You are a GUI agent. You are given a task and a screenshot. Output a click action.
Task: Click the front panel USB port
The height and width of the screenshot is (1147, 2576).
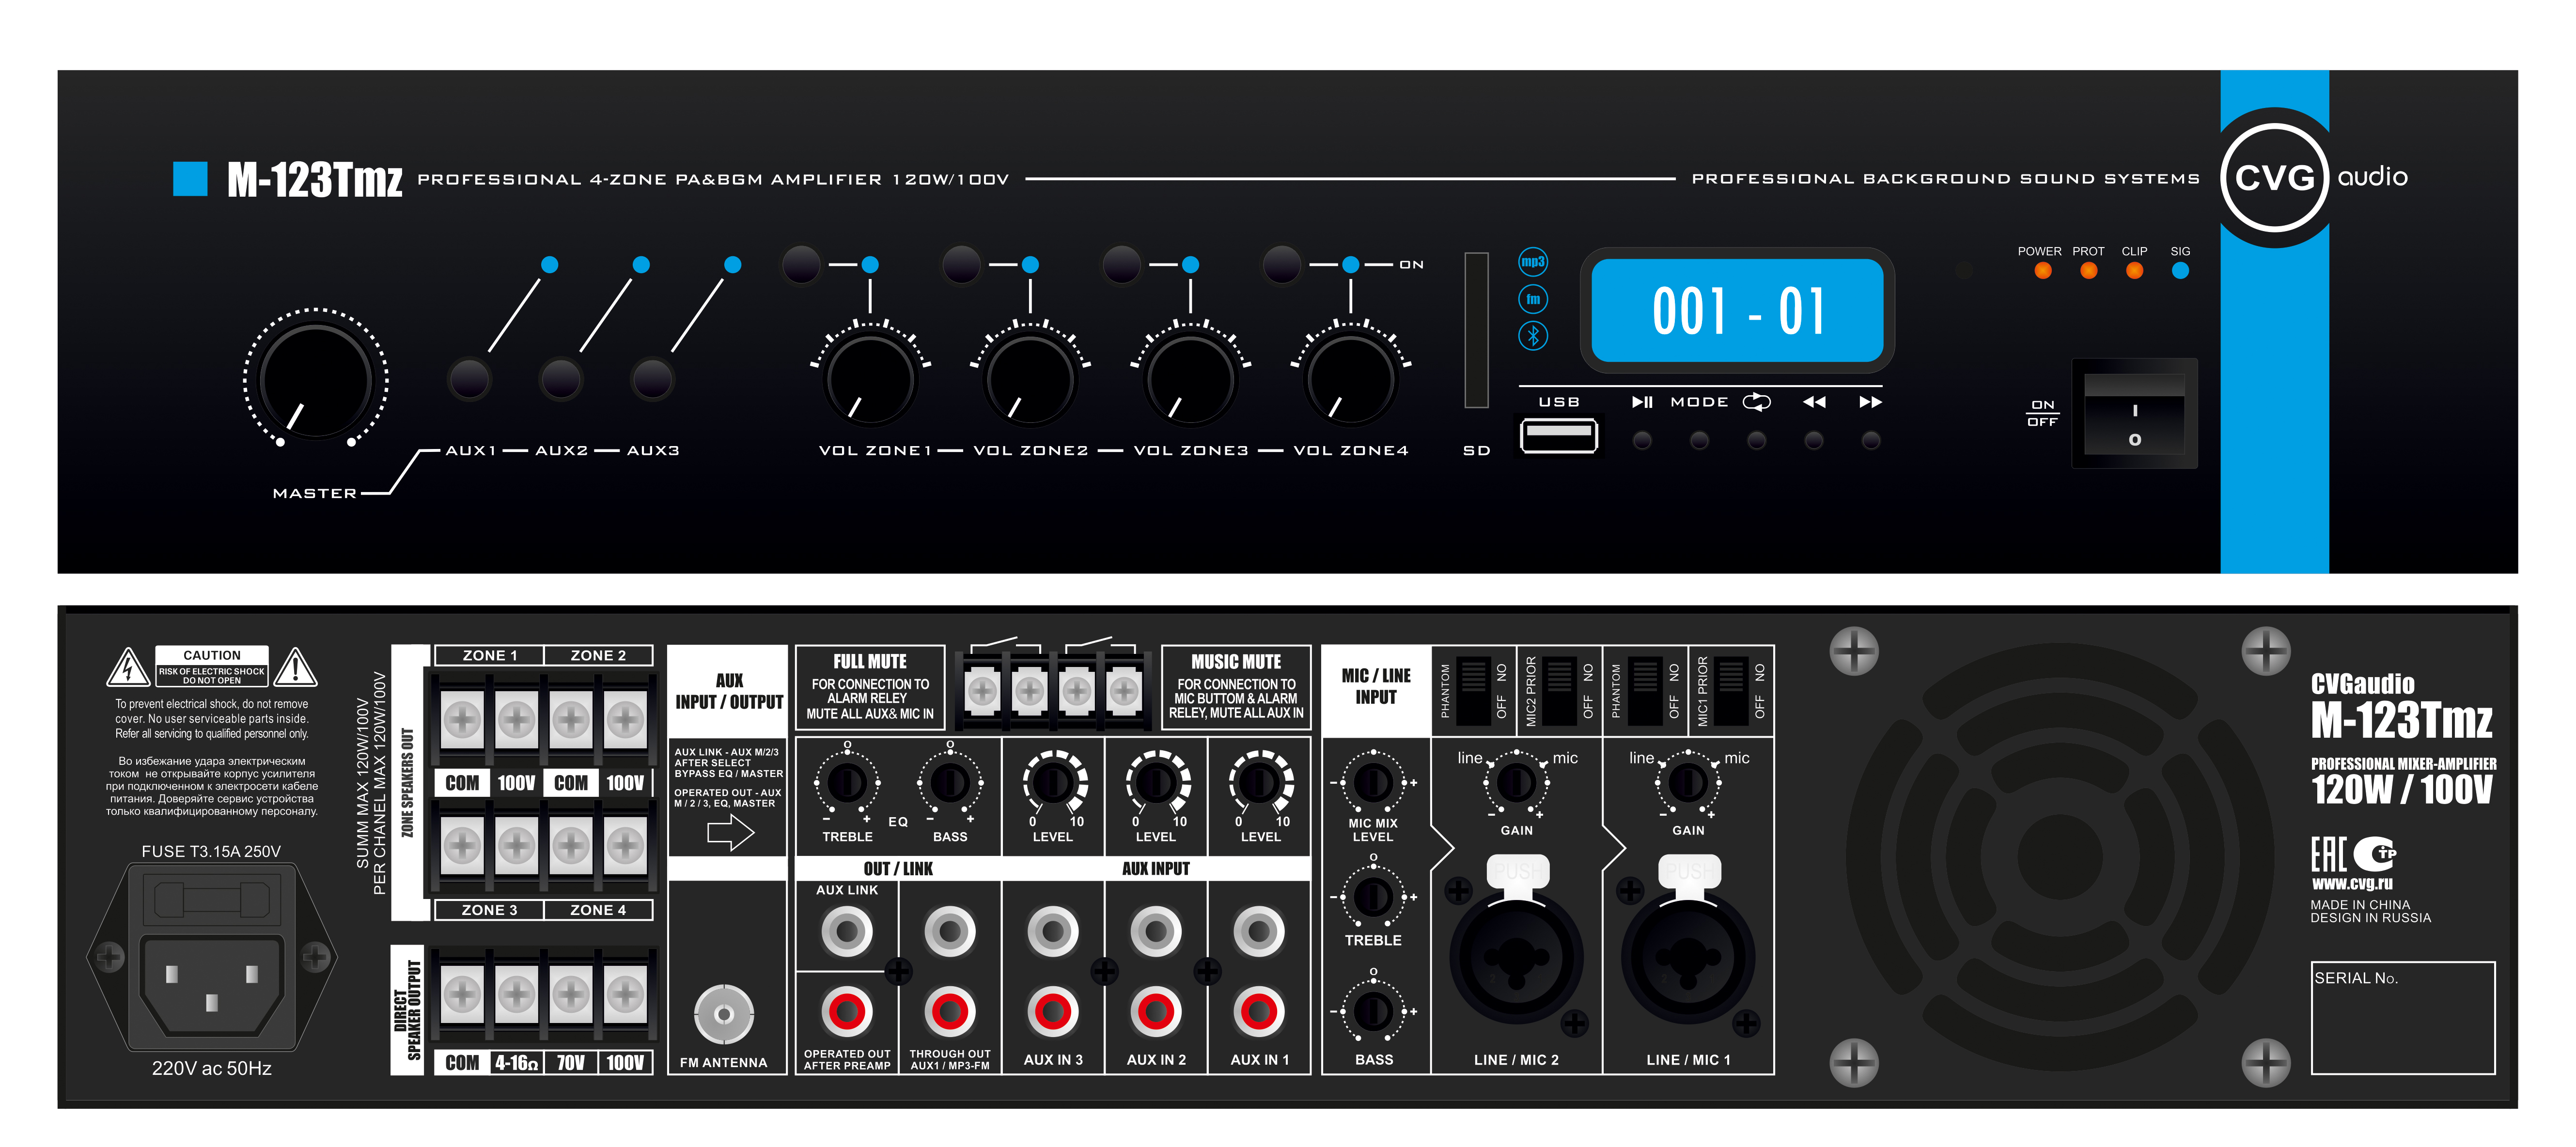tap(1558, 436)
